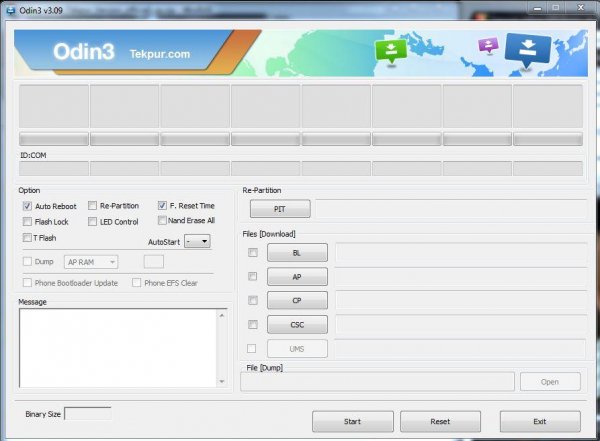Image resolution: width=600 pixels, height=441 pixels.
Task: Click the Odin3 logo text in banner
Action: click(x=84, y=52)
